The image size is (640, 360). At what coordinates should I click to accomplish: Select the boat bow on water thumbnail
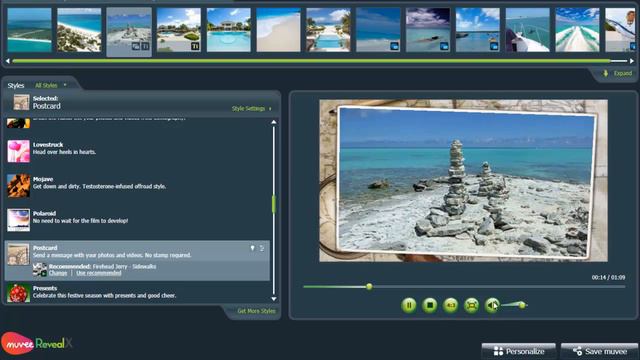[527, 30]
